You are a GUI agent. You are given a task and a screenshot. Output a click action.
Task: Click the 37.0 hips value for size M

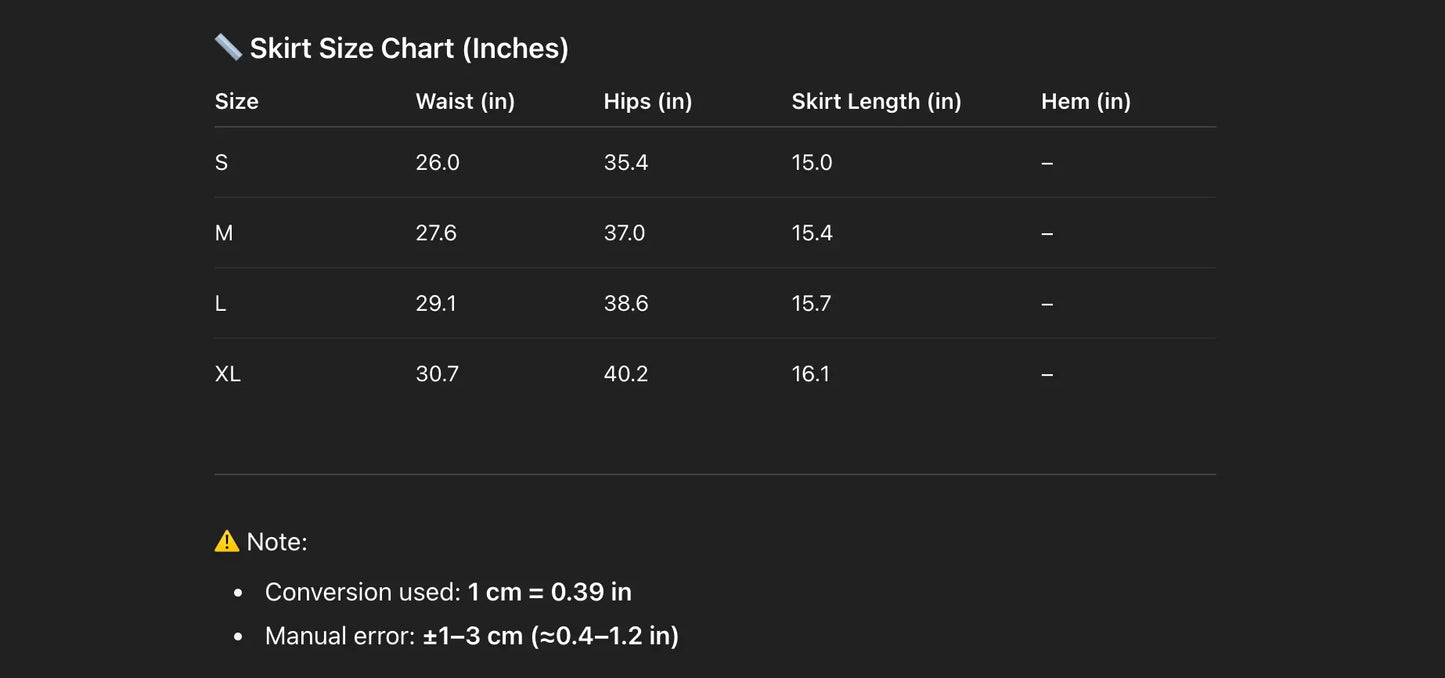[625, 233]
